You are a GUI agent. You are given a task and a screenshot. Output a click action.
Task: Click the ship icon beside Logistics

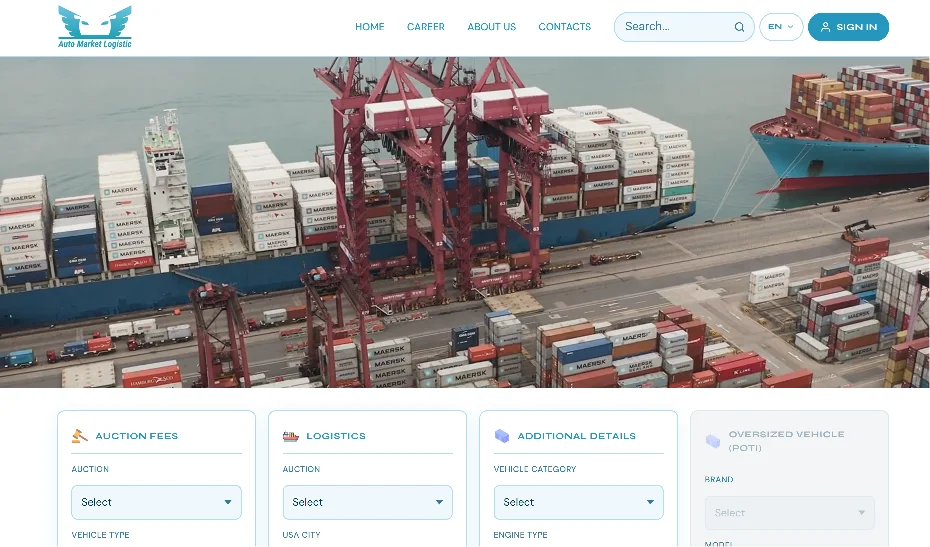click(x=291, y=436)
